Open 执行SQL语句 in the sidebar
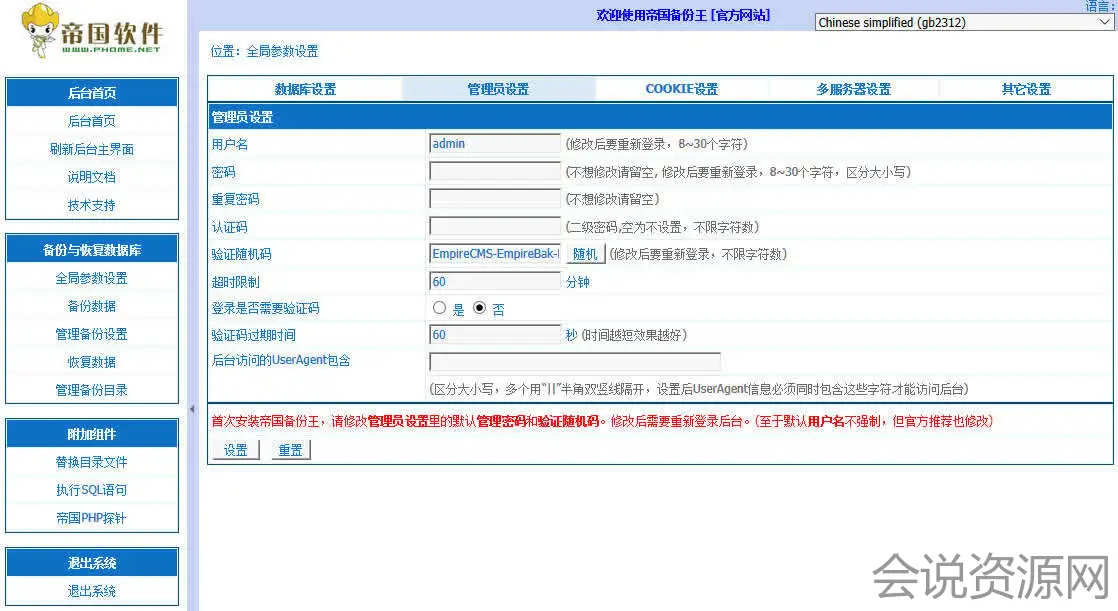The image size is (1118, 611). pos(91,490)
